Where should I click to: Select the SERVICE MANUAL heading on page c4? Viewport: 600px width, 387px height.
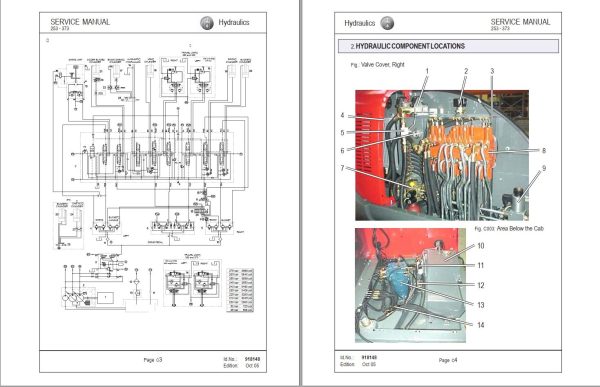520,22
